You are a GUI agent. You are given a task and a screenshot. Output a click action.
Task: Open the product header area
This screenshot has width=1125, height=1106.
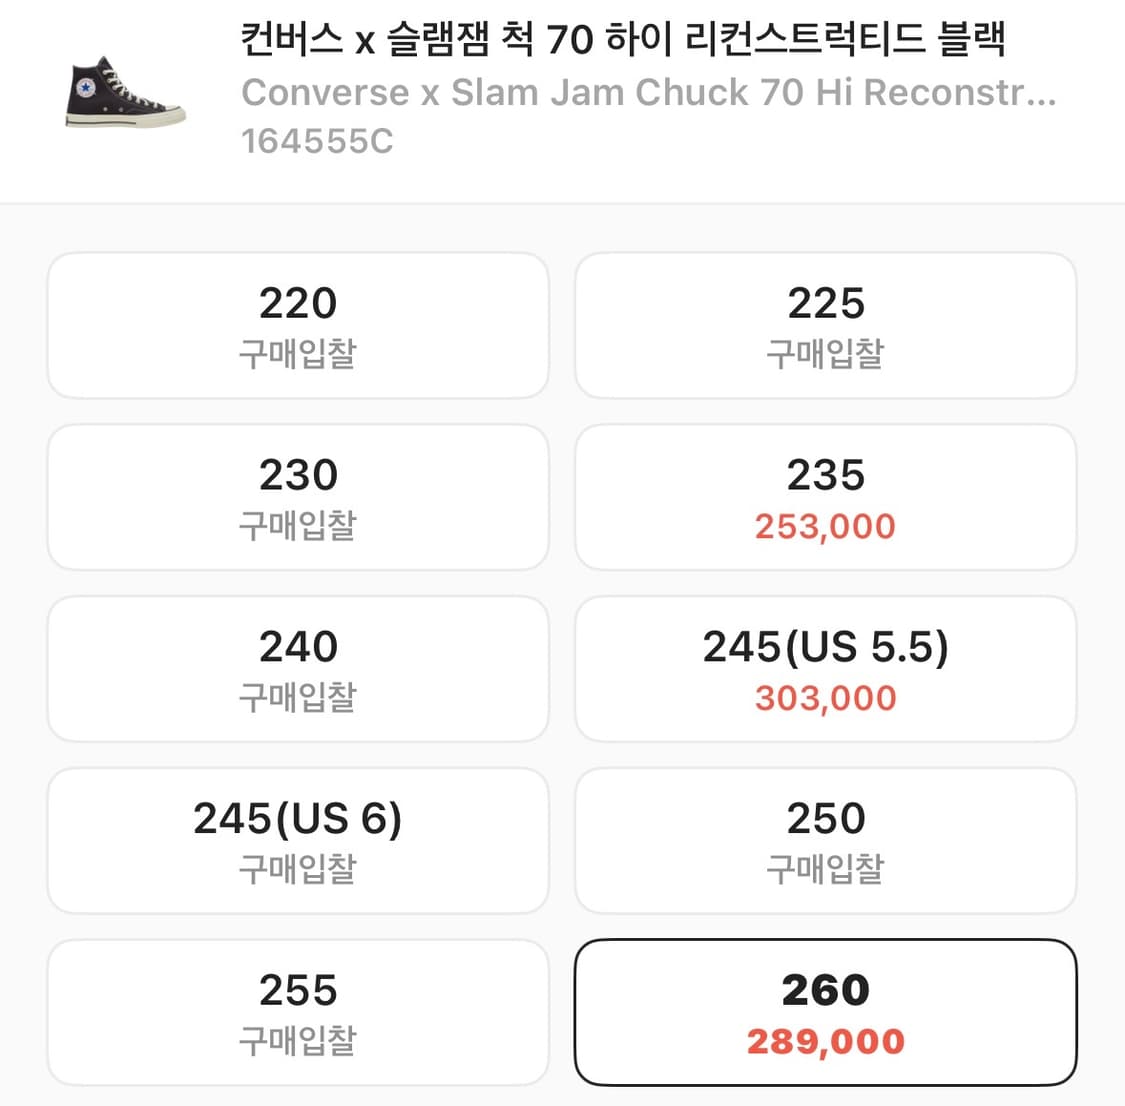[562, 90]
